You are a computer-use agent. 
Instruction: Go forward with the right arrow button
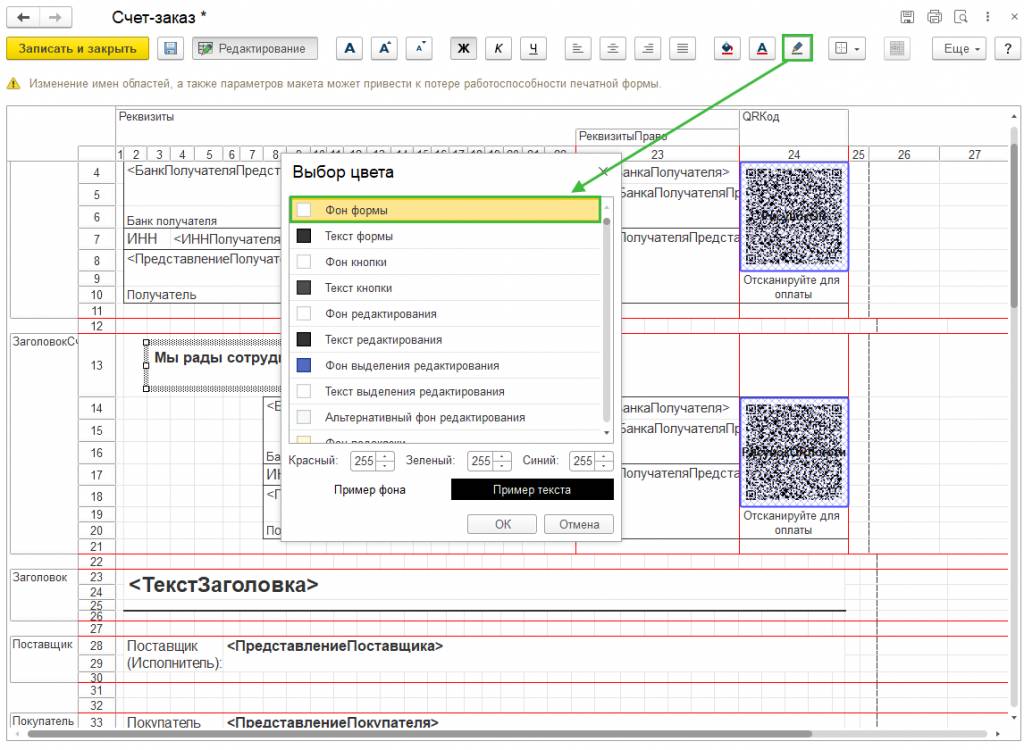coord(56,17)
